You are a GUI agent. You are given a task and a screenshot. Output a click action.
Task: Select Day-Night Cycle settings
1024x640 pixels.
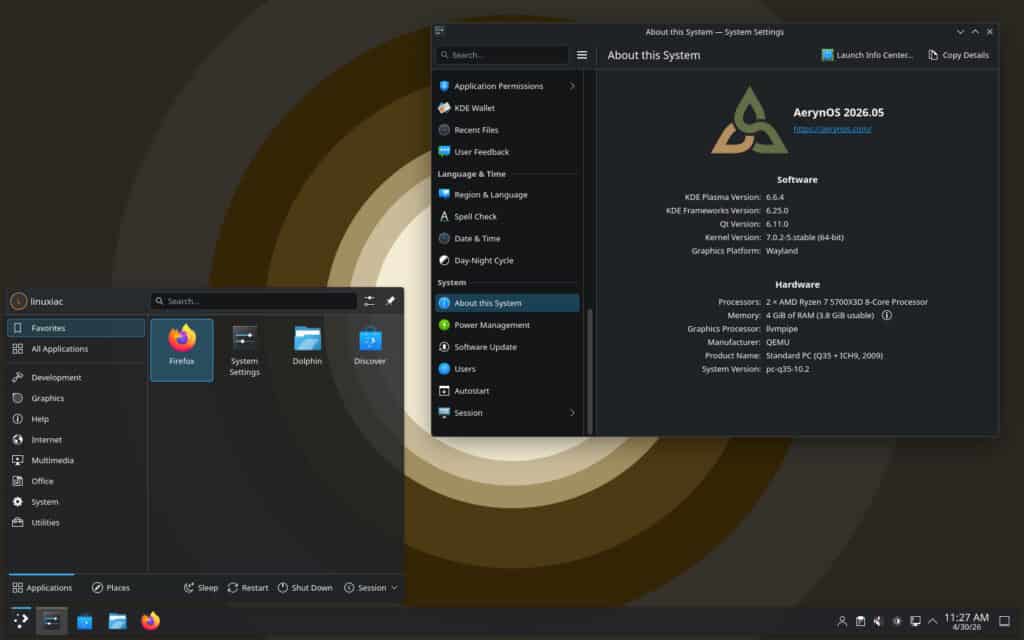pyautogui.click(x=483, y=259)
